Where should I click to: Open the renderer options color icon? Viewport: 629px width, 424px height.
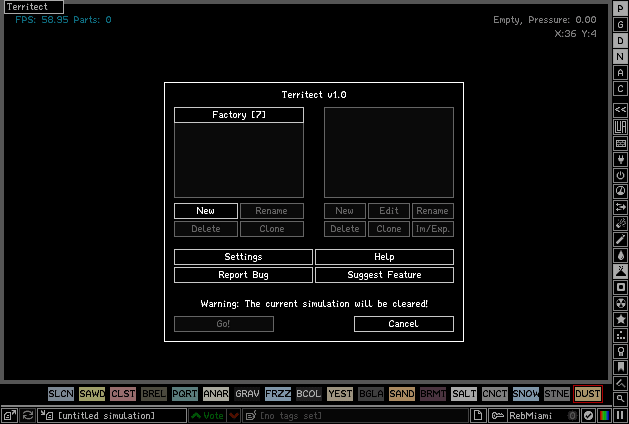coord(604,416)
